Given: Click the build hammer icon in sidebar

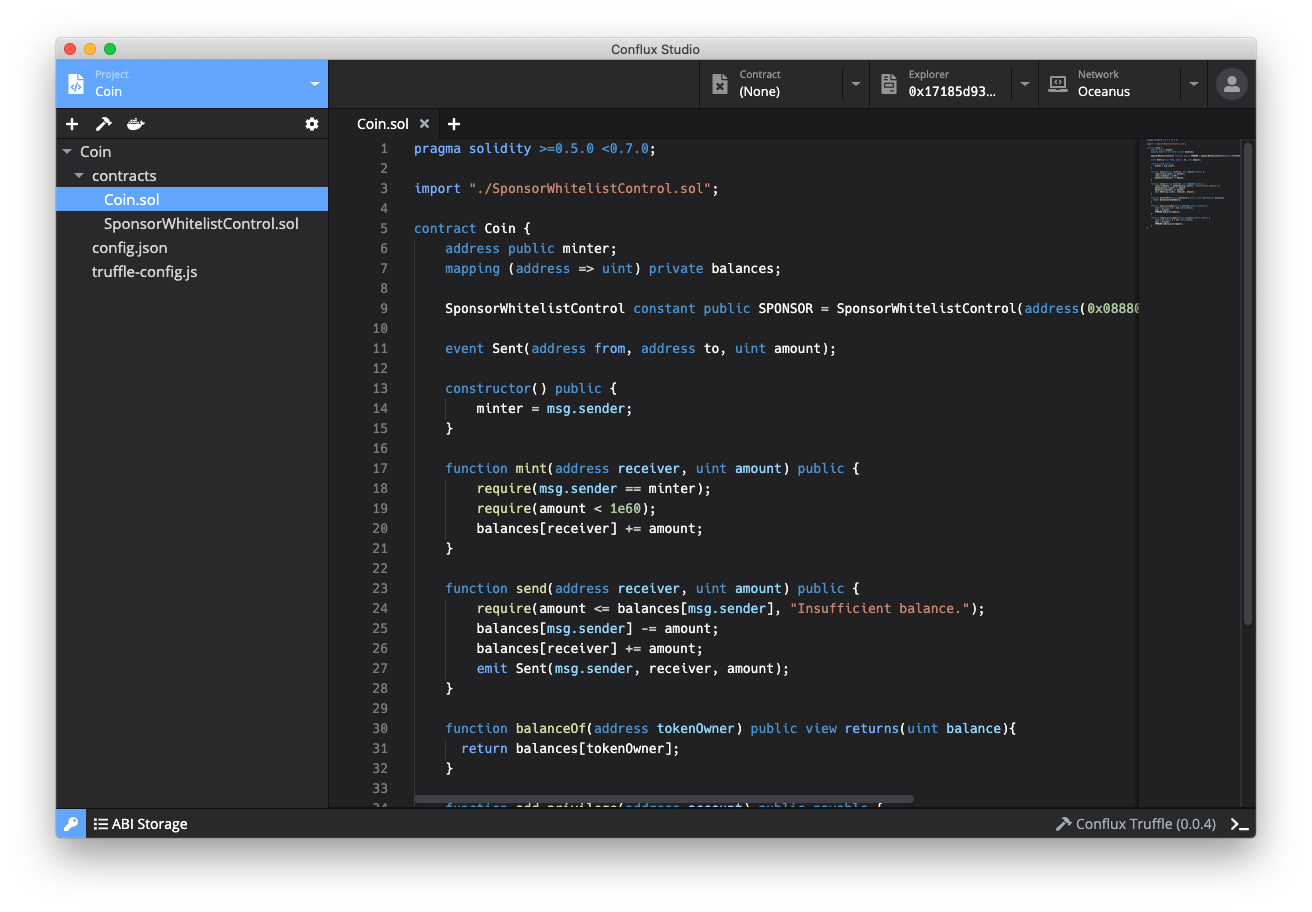Looking at the screenshot, I should pos(103,124).
